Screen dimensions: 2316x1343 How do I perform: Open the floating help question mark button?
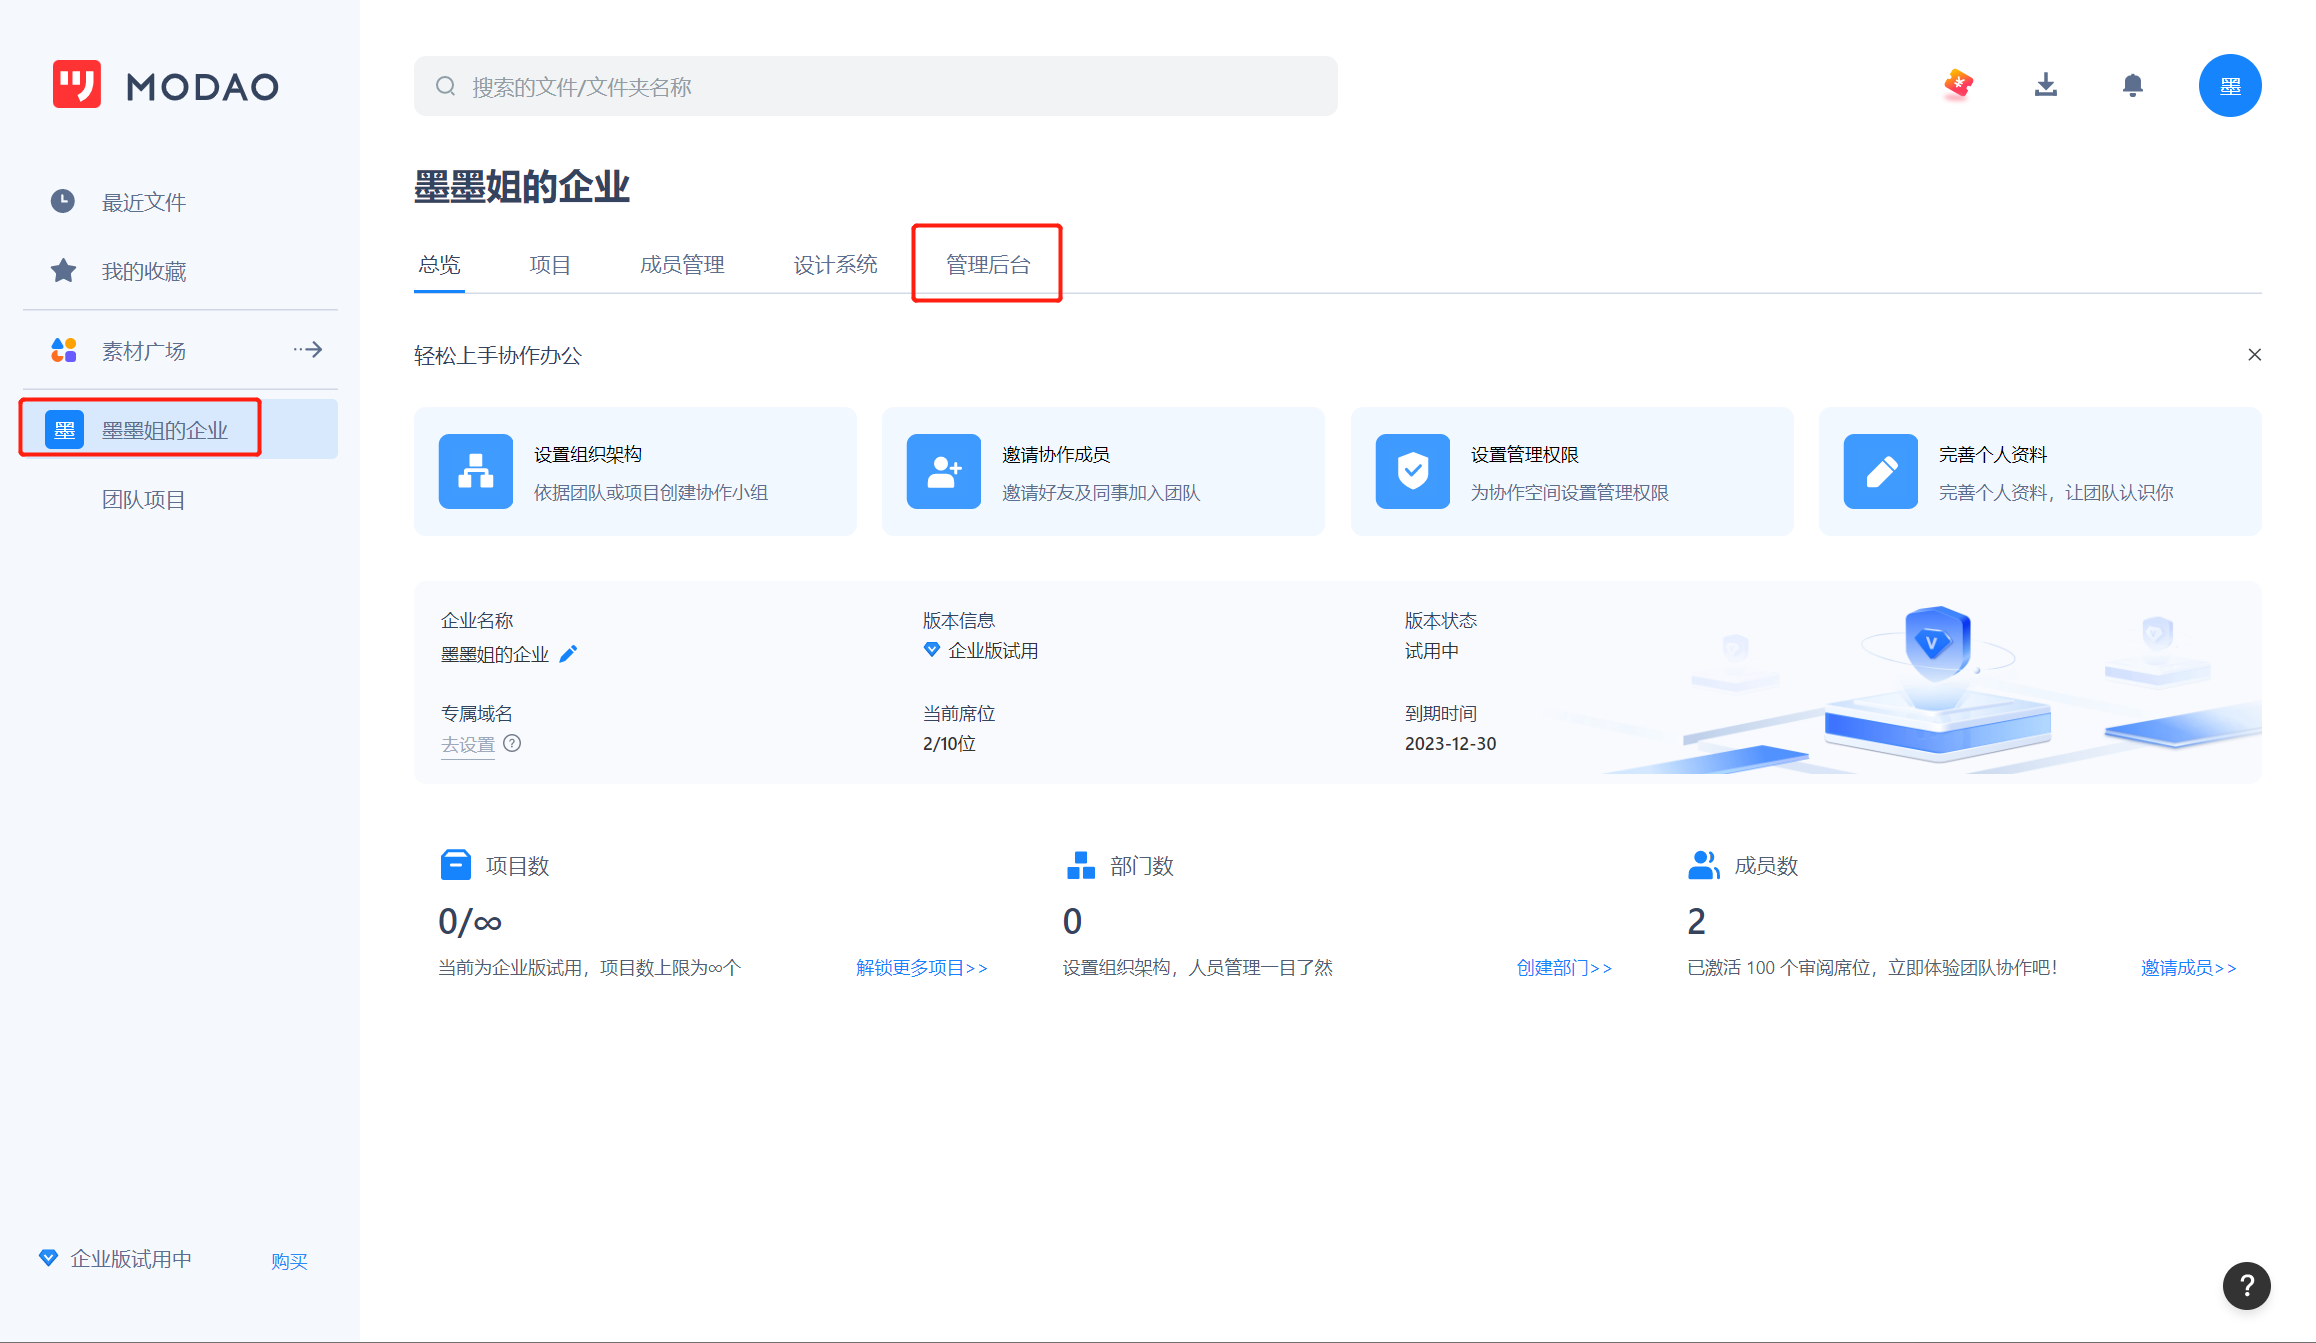[2246, 1286]
